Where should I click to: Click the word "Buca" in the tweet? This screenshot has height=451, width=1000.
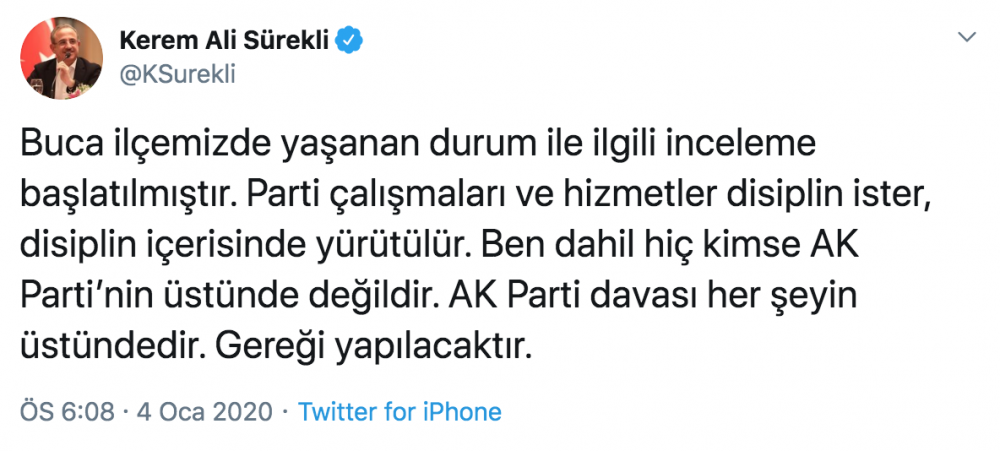click(60, 145)
